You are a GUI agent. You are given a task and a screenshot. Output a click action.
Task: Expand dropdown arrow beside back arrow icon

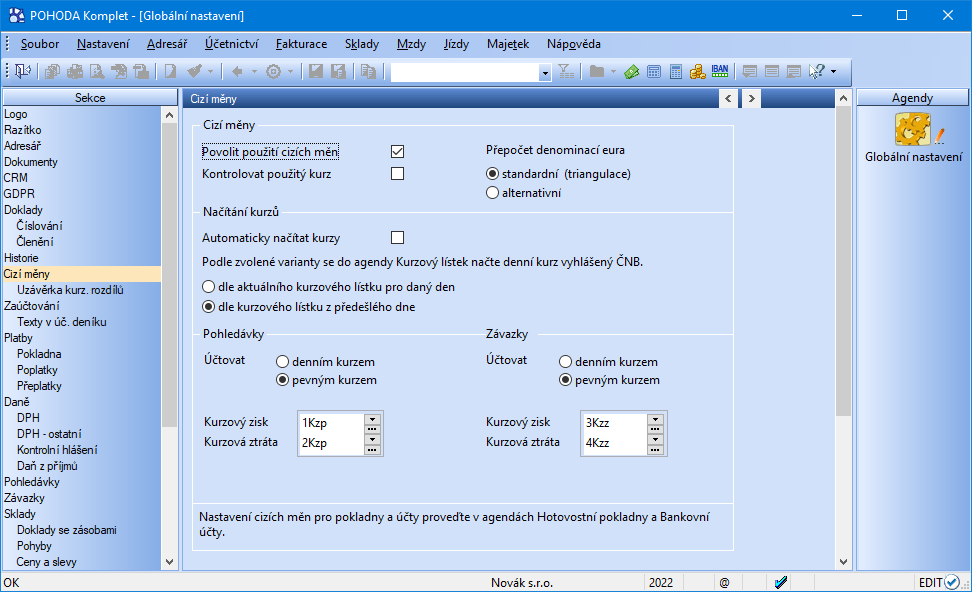click(x=254, y=72)
